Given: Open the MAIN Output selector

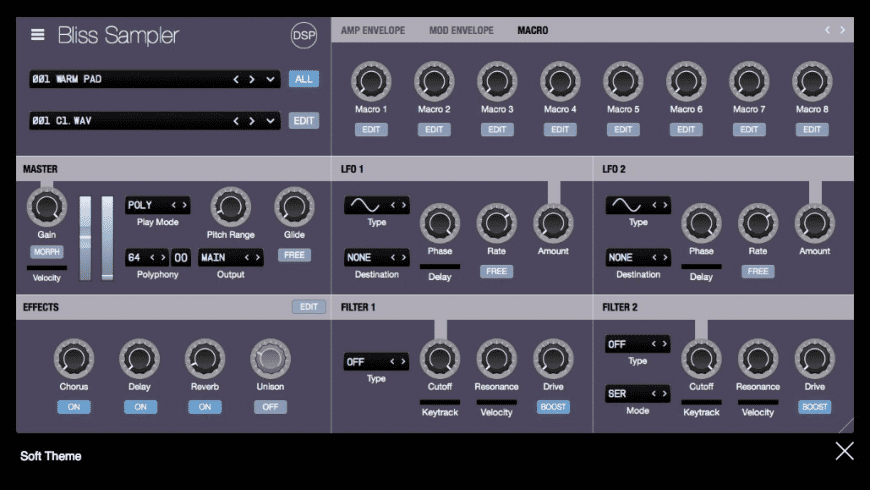Looking at the screenshot, I should pos(230,257).
